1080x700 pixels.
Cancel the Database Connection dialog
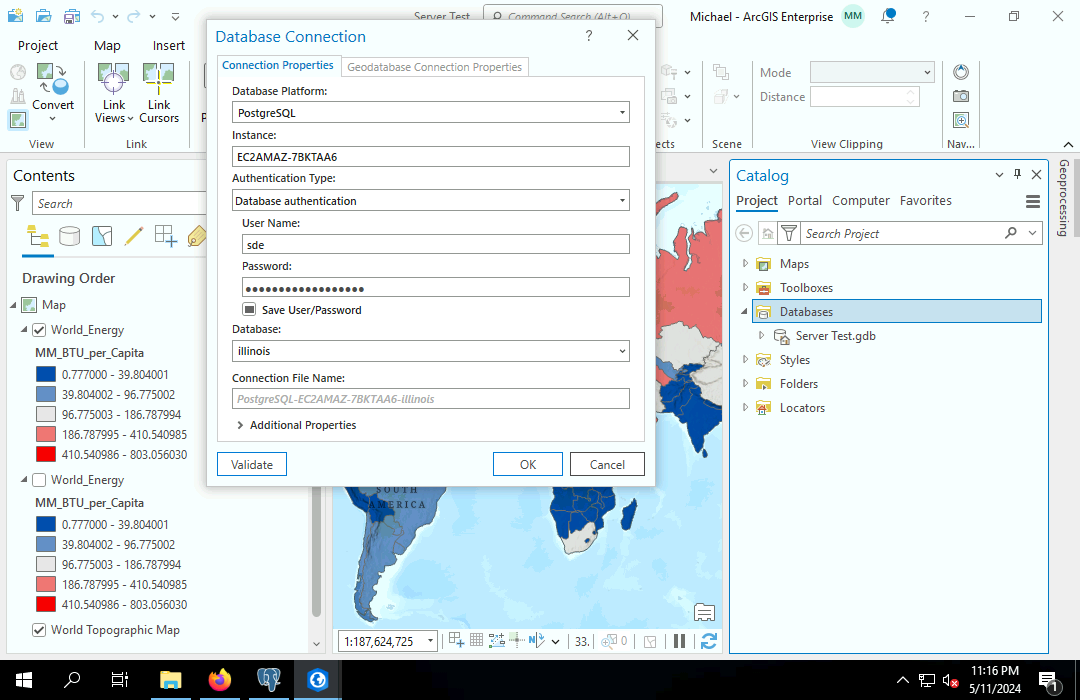[607, 464]
